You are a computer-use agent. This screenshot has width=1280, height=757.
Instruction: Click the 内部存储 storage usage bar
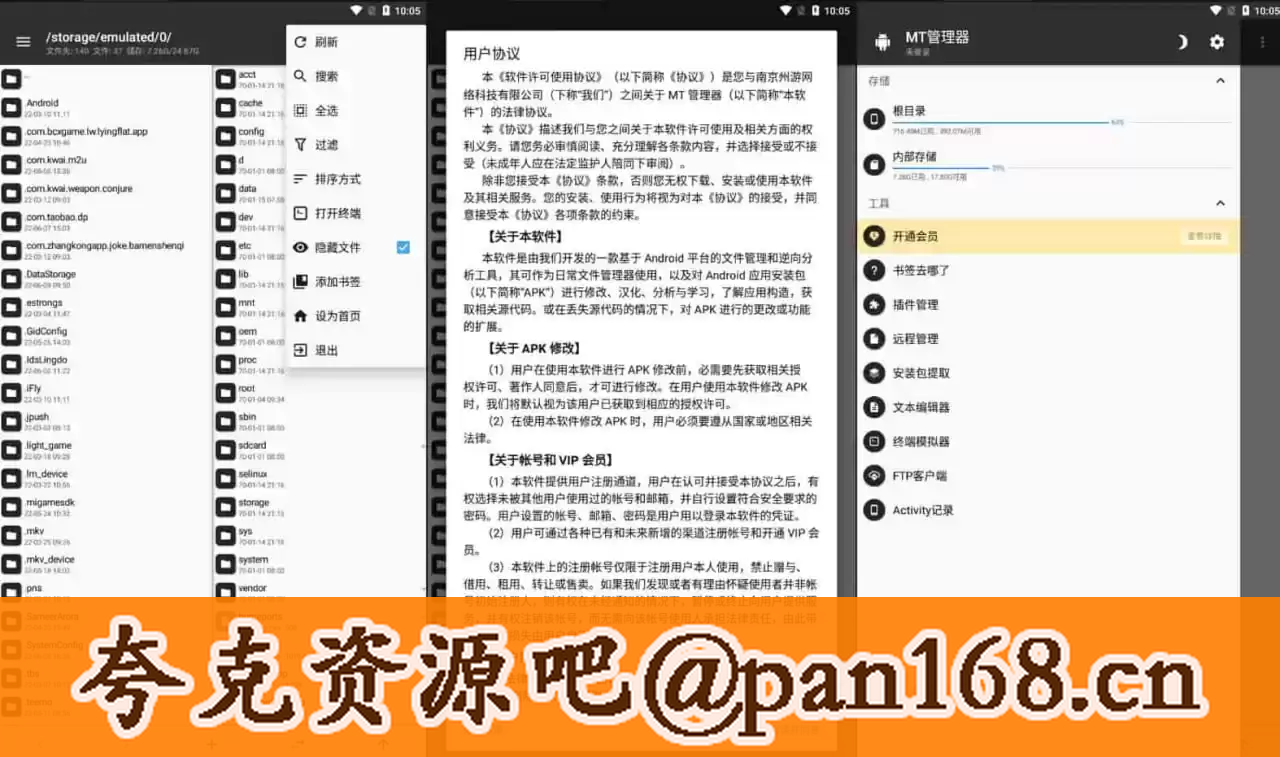coord(1061,167)
